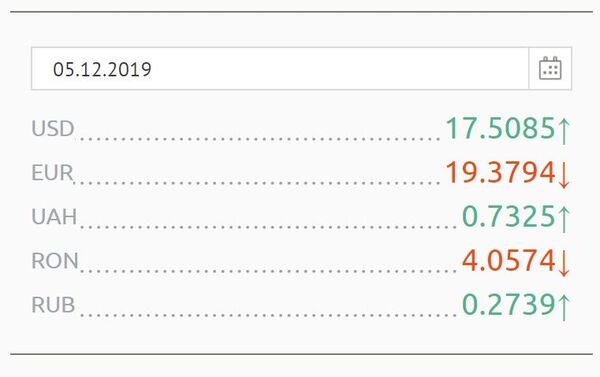Select the EUR currency label

(x=52, y=173)
